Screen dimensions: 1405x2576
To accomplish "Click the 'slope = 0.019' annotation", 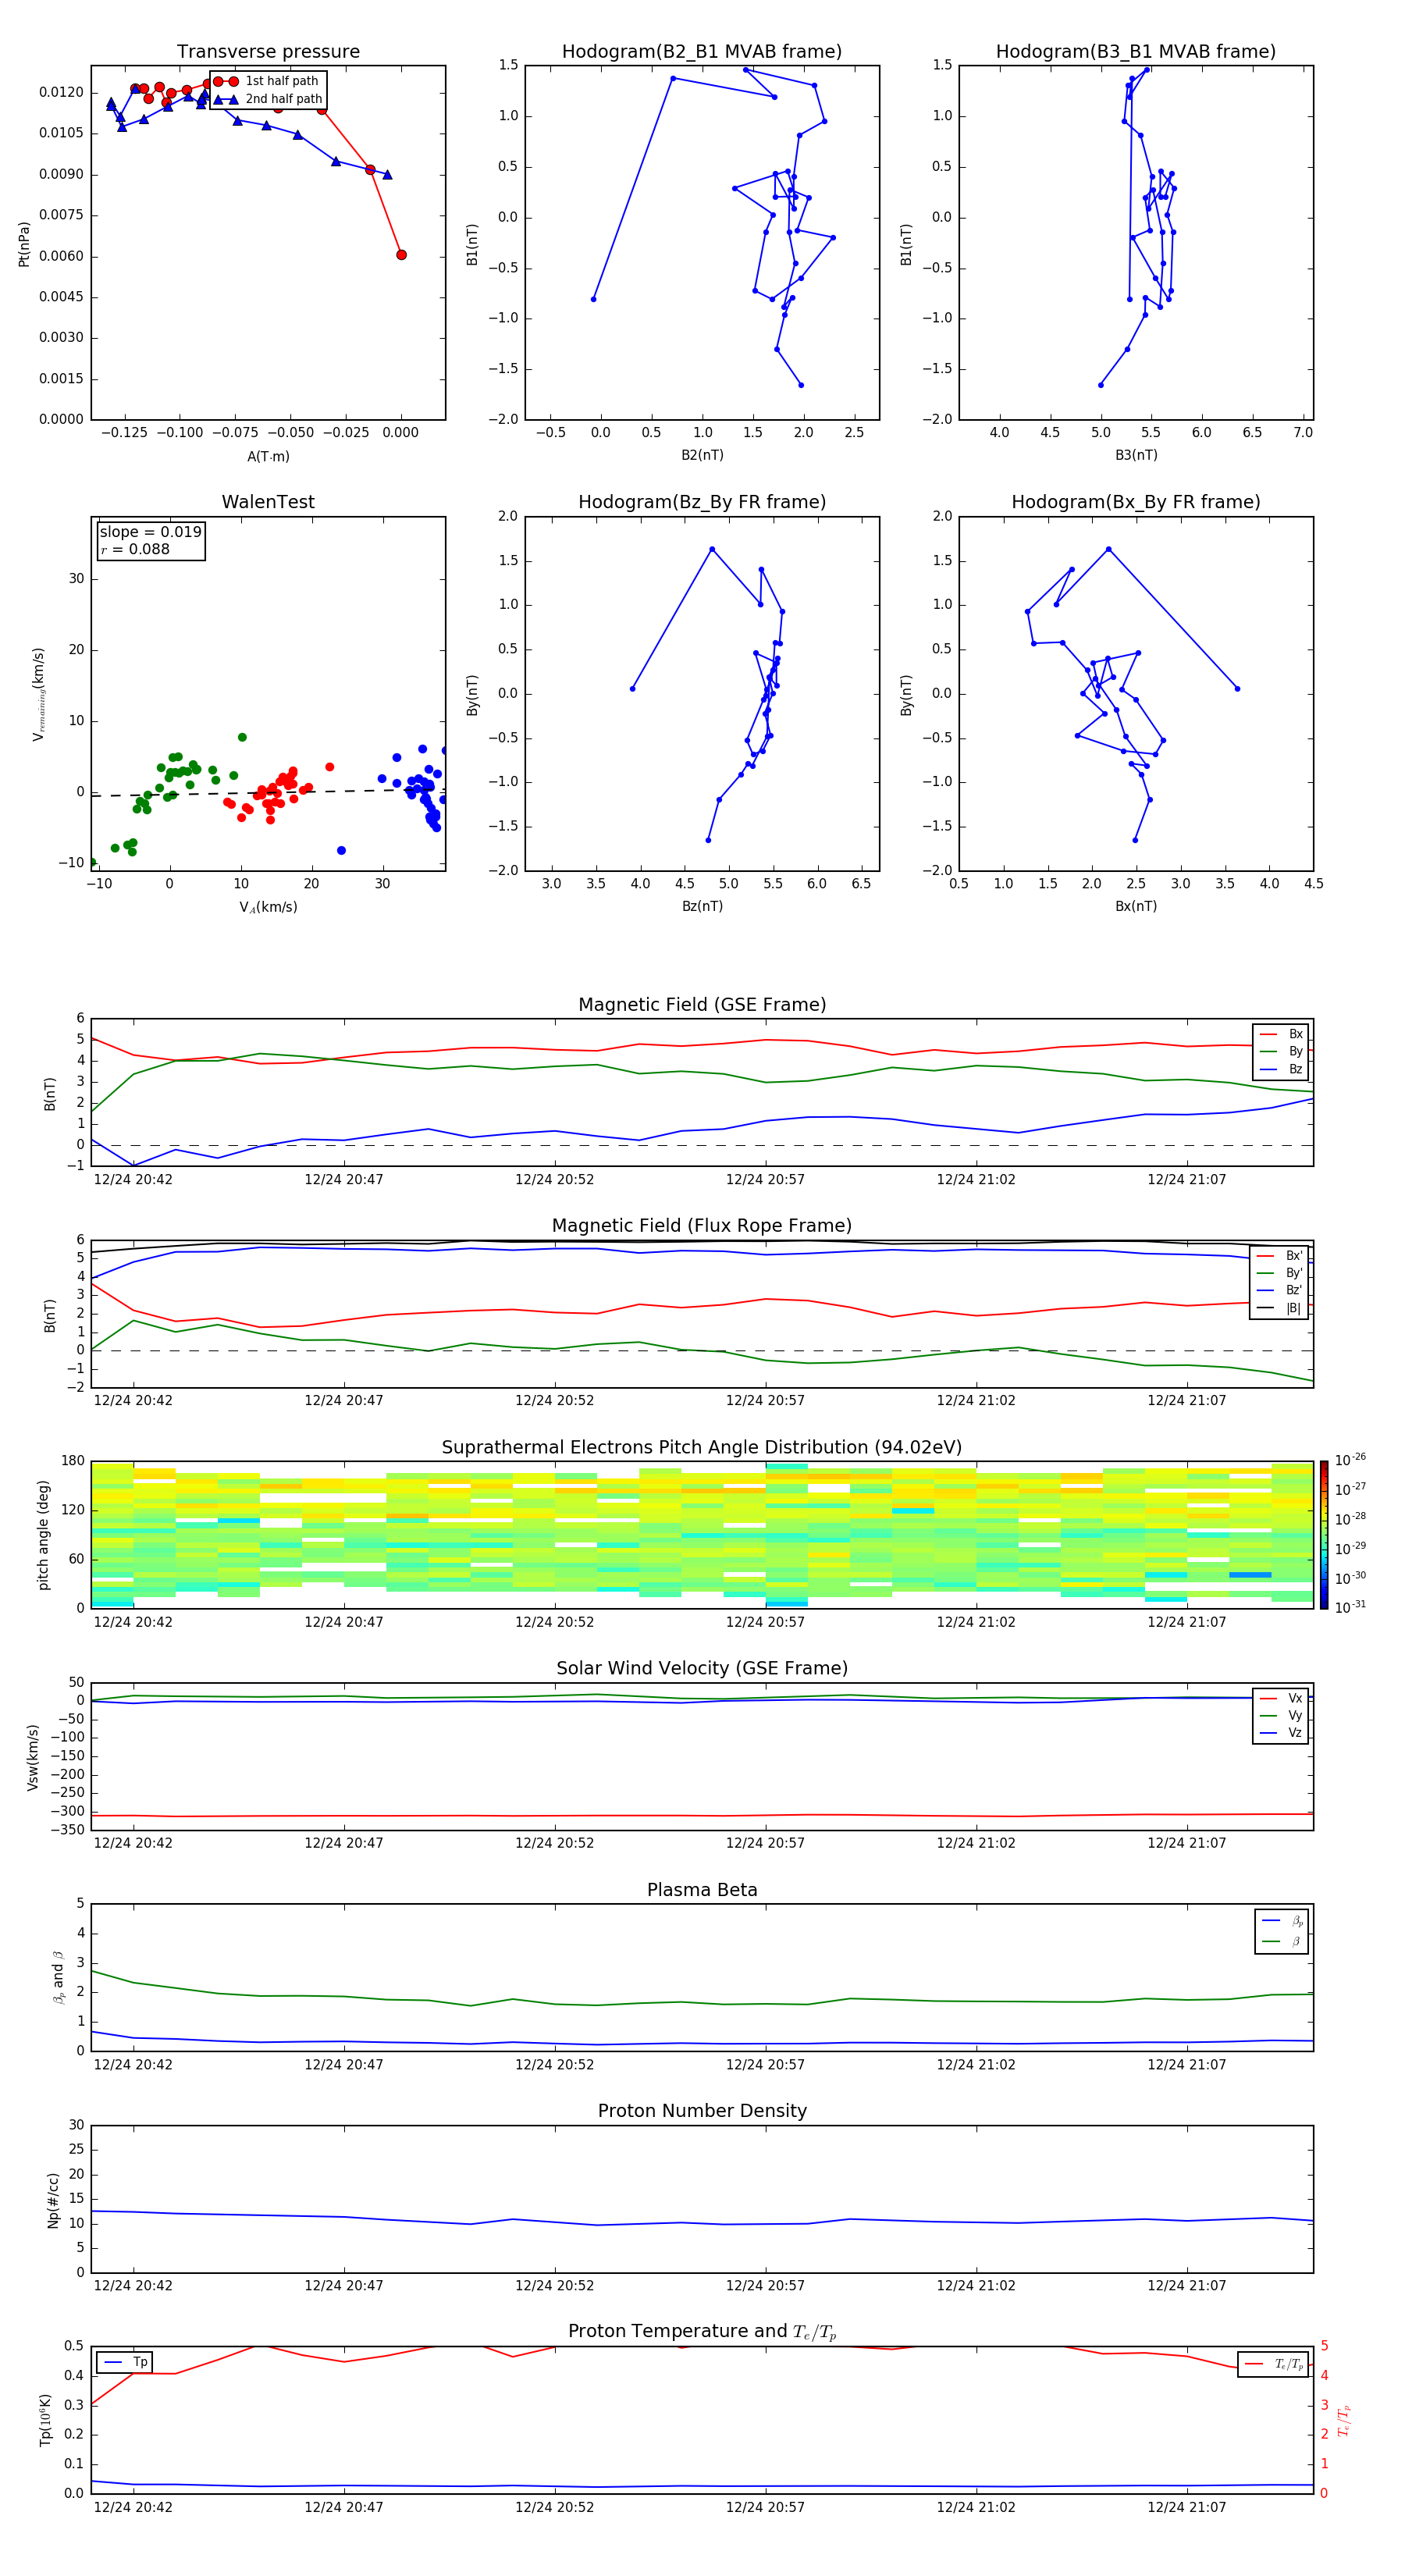I will (x=151, y=532).
